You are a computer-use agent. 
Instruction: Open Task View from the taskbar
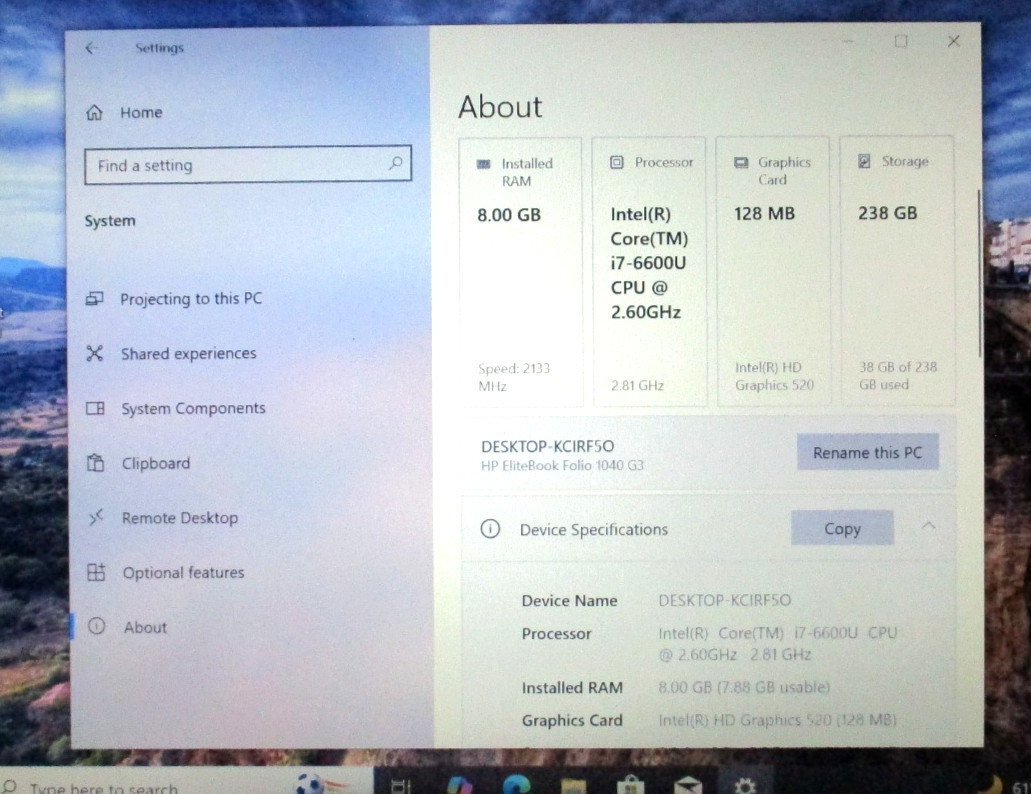pos(400,785)
